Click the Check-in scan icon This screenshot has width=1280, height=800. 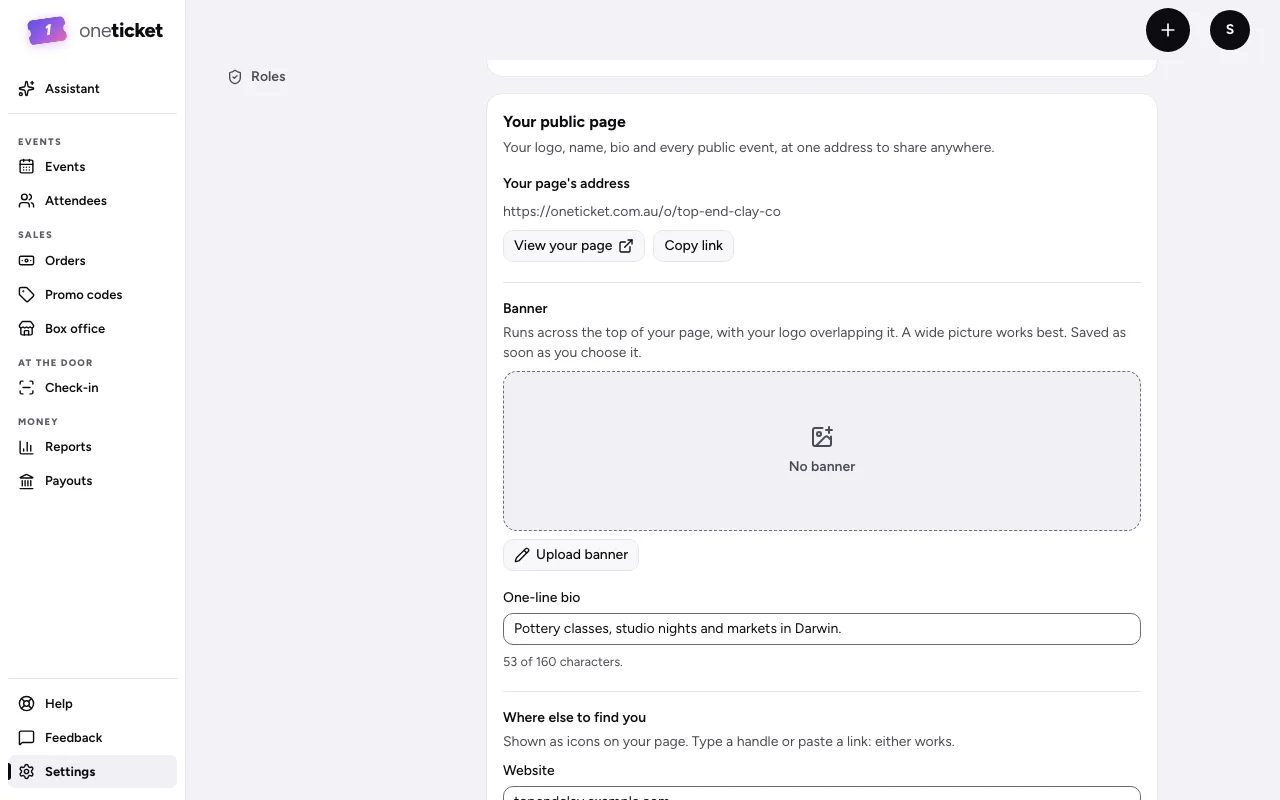pos(27,388)
